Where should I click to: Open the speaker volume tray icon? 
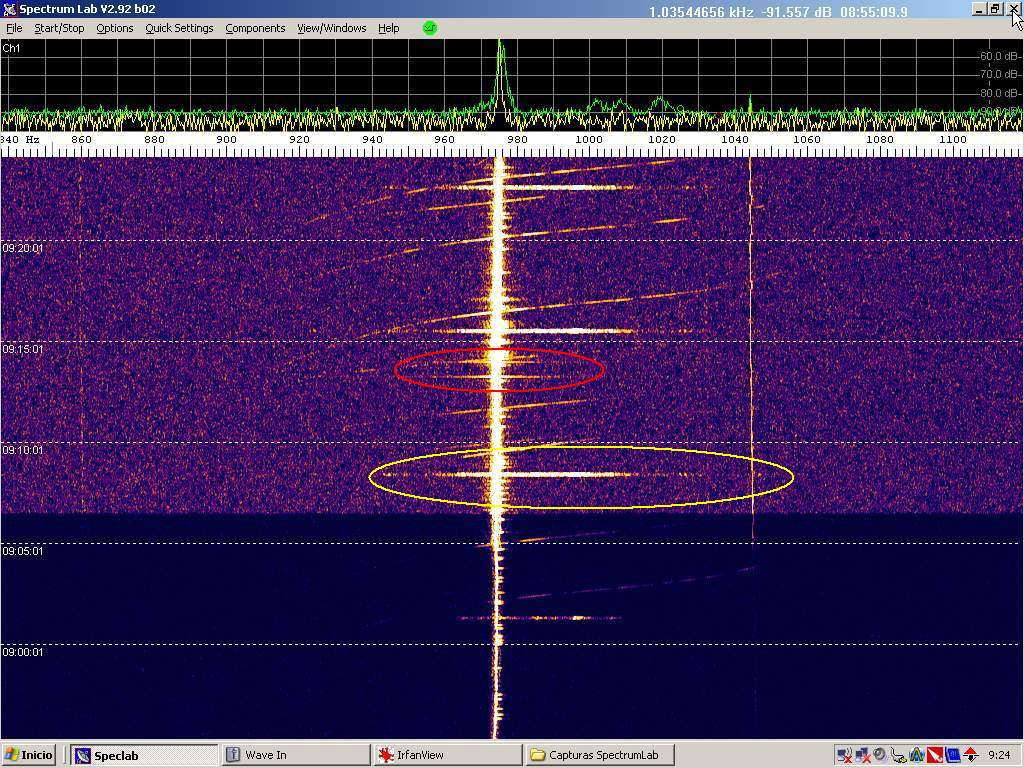tap(879, 755)
